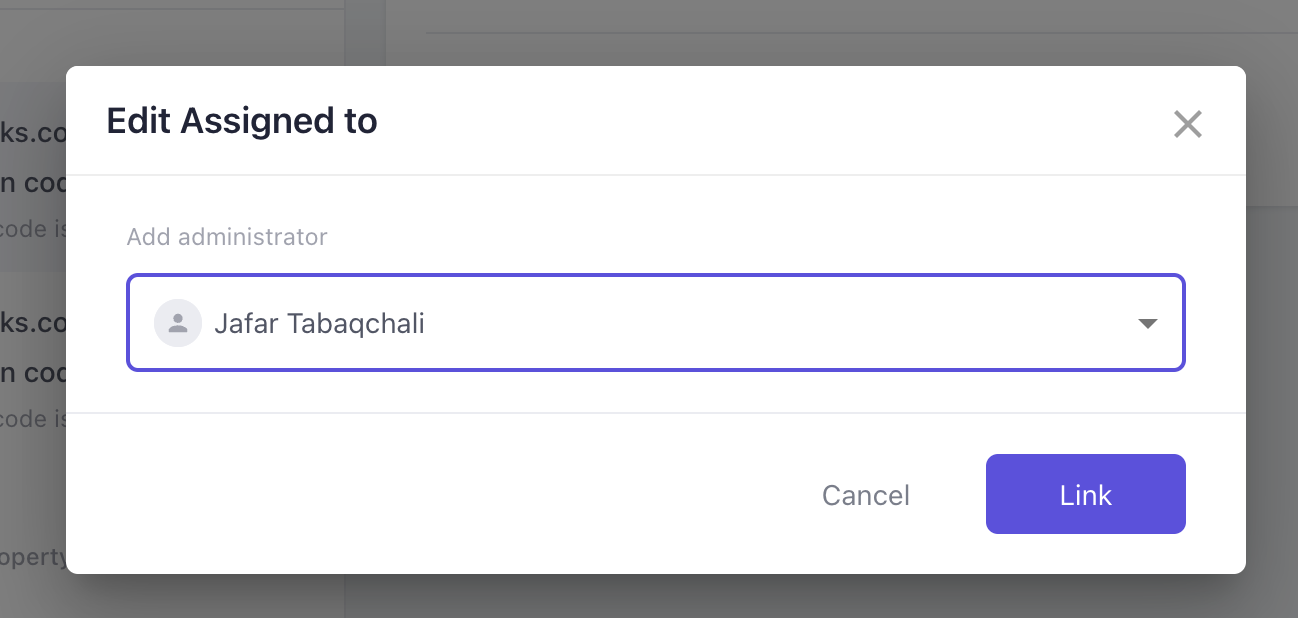This screenshot has height=618, width=1298.
Task: Expand the administrator dropdown arrow
Action: (1148, 324)
